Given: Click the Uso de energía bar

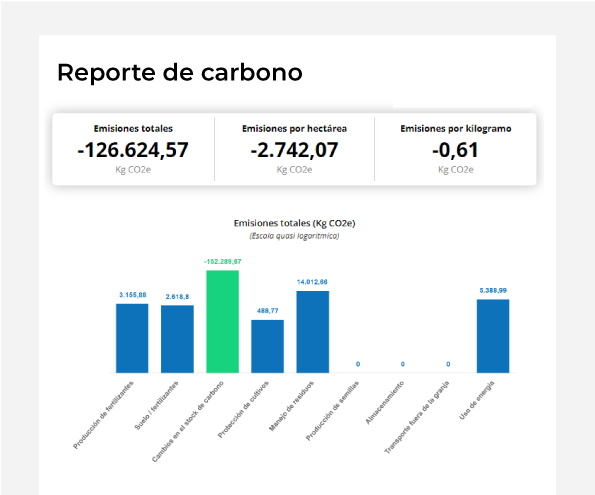Looking at the screenshot, I should click(x=493, y=336).
